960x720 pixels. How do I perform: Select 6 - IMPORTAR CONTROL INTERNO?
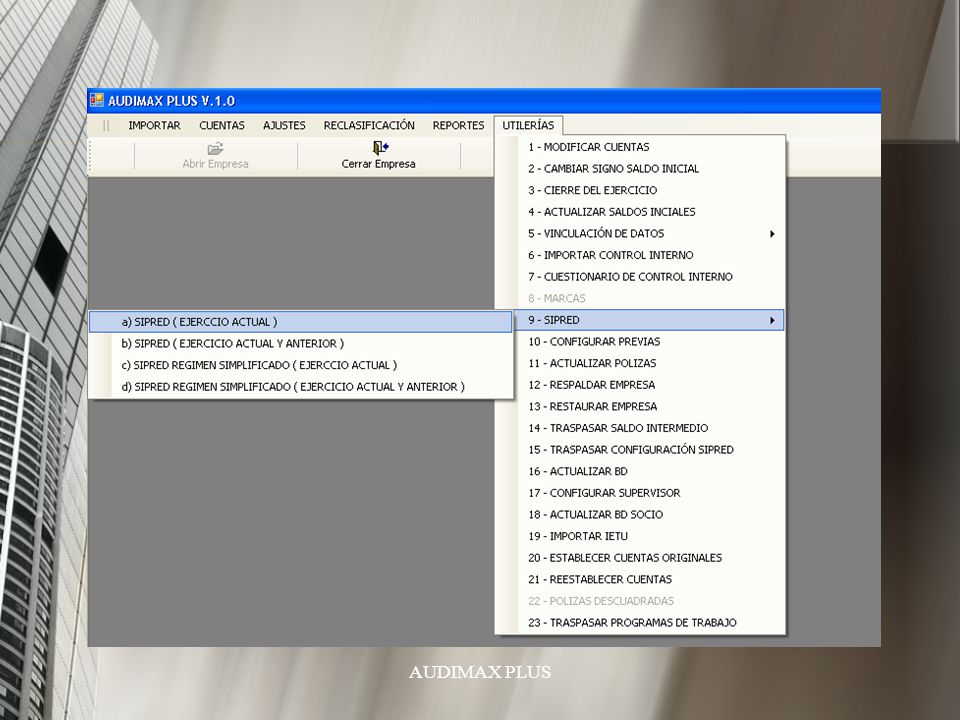coord(640,255)
